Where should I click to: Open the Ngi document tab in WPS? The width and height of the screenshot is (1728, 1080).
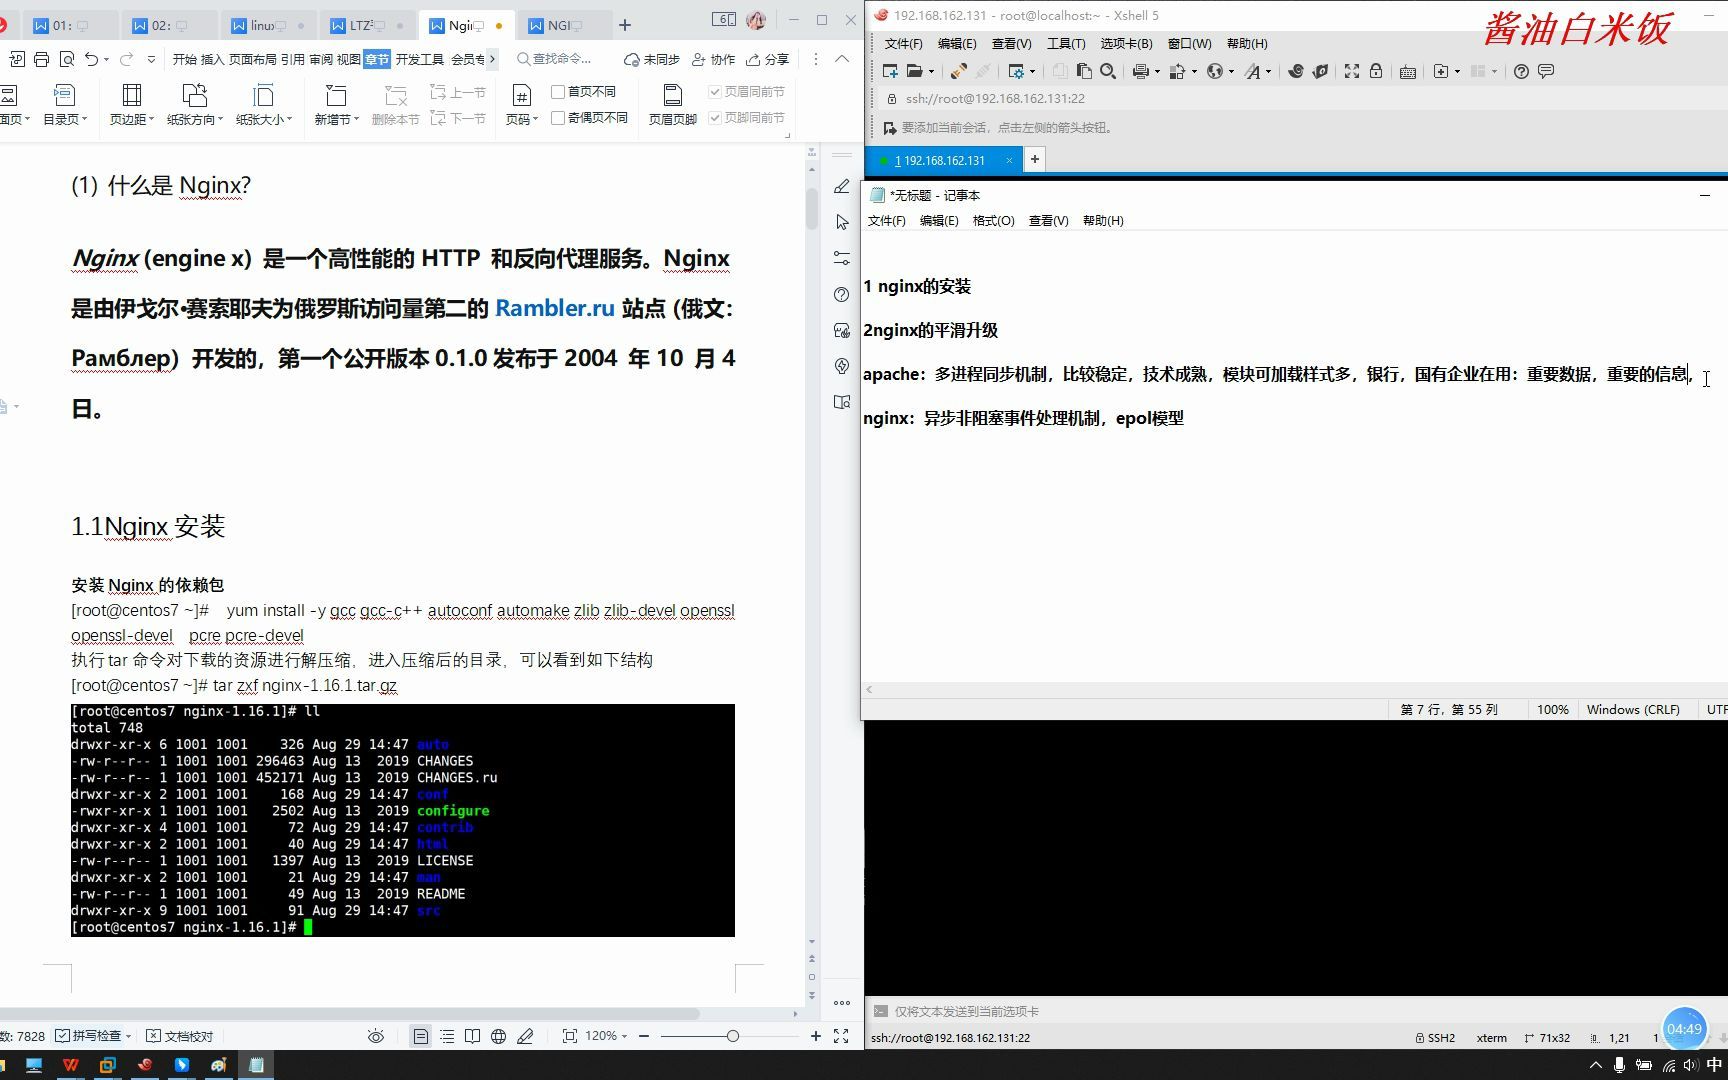(x=466, y=25)
